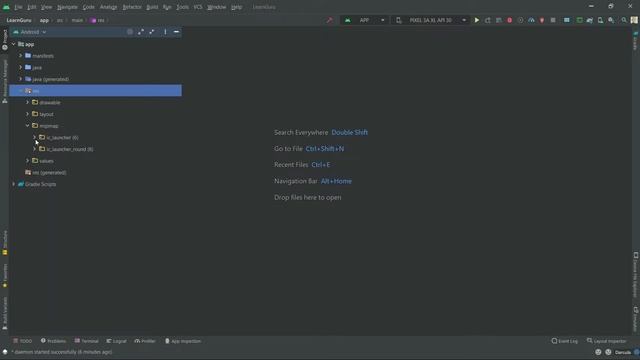Expand the manifests folder arrow
This screenshot has width=640, height=360.
click(20, 56)
